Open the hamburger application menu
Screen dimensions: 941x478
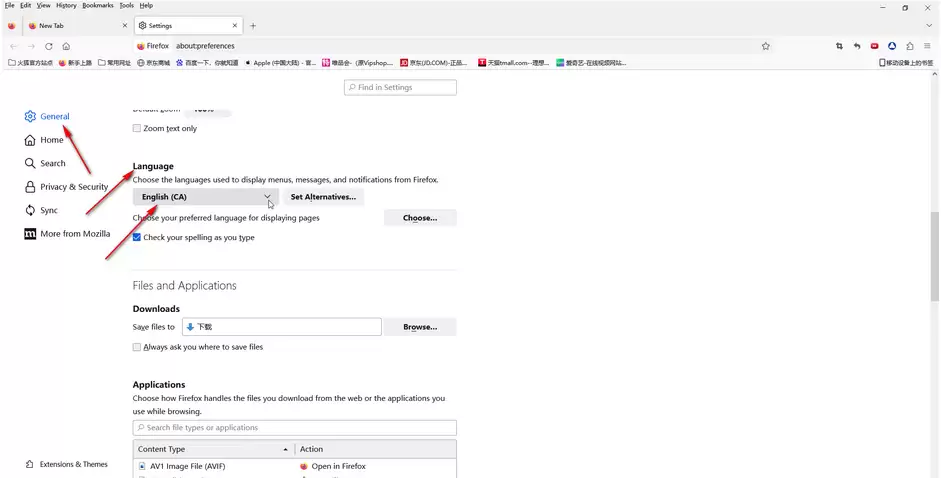(927, 46)
